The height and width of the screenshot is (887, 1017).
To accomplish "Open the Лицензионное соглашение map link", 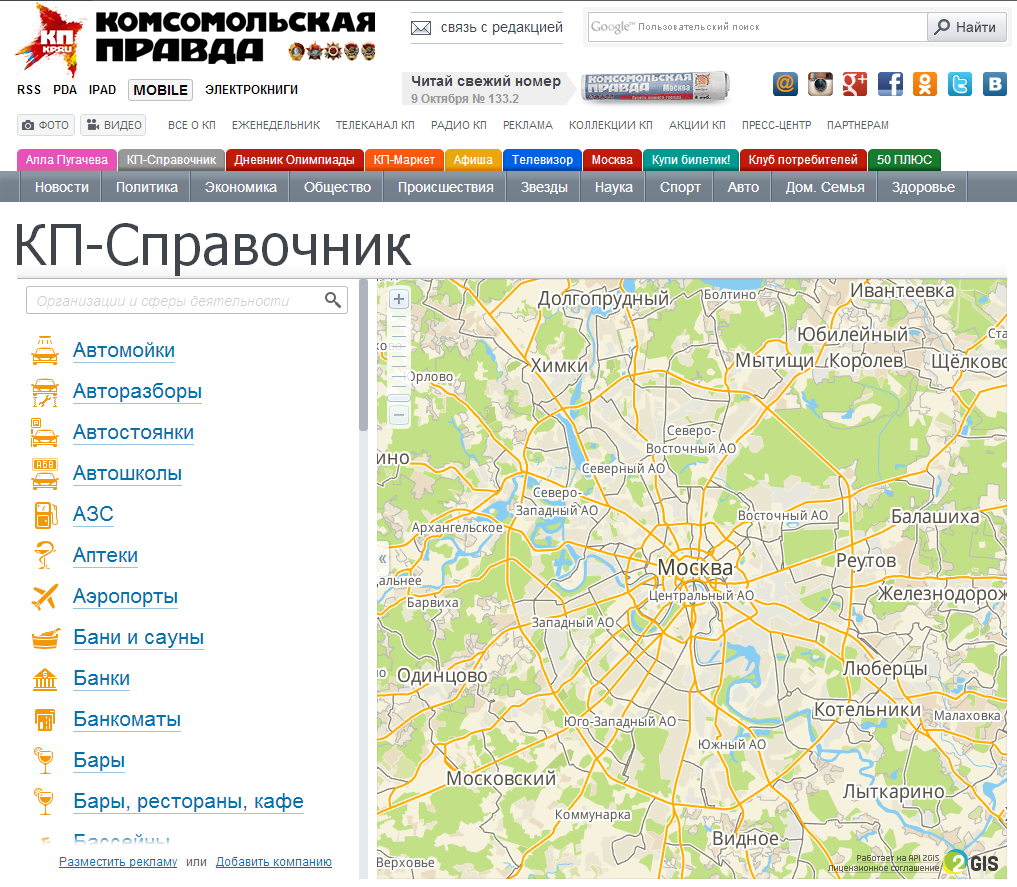I will [883, 868].
